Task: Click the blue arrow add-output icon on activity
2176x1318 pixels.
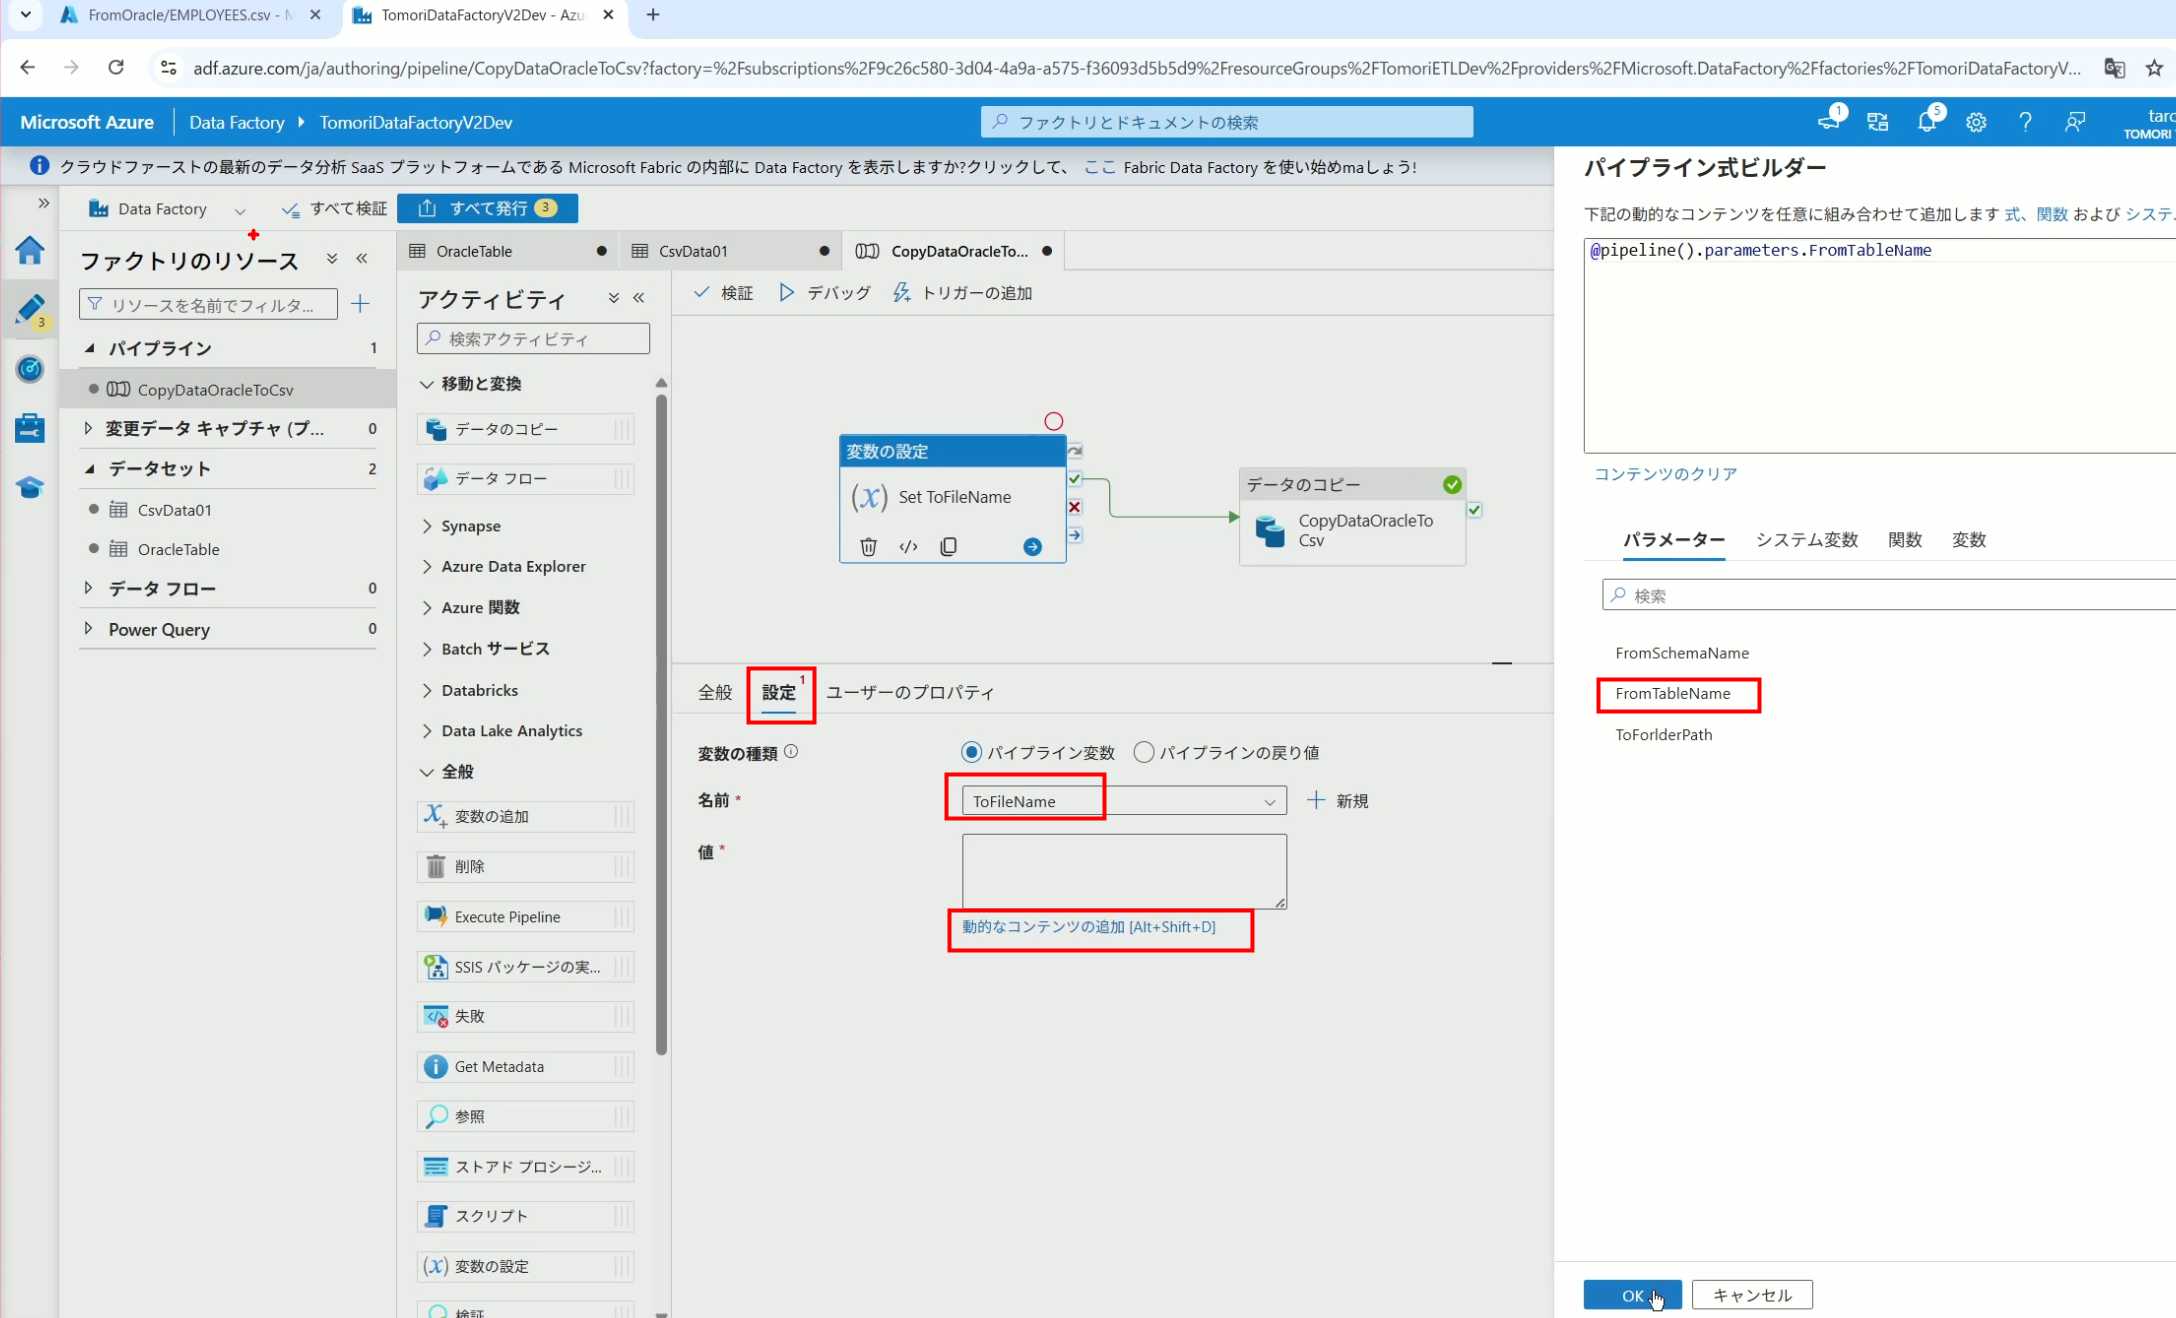Action: [x=1032, y=546]
